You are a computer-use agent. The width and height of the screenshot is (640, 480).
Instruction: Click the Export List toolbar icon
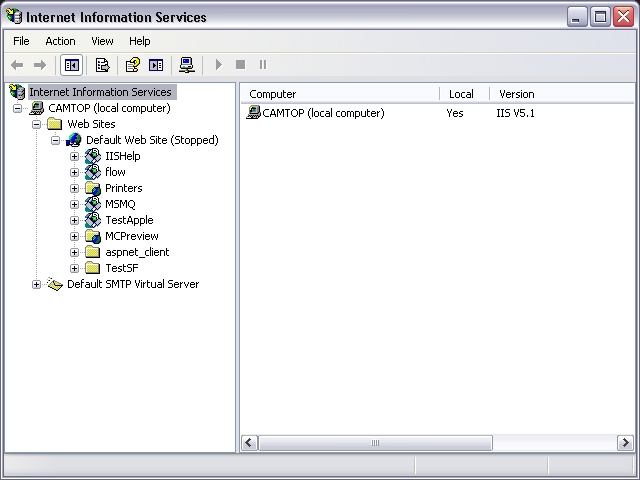pyautogui.click(x=102, y=65)
